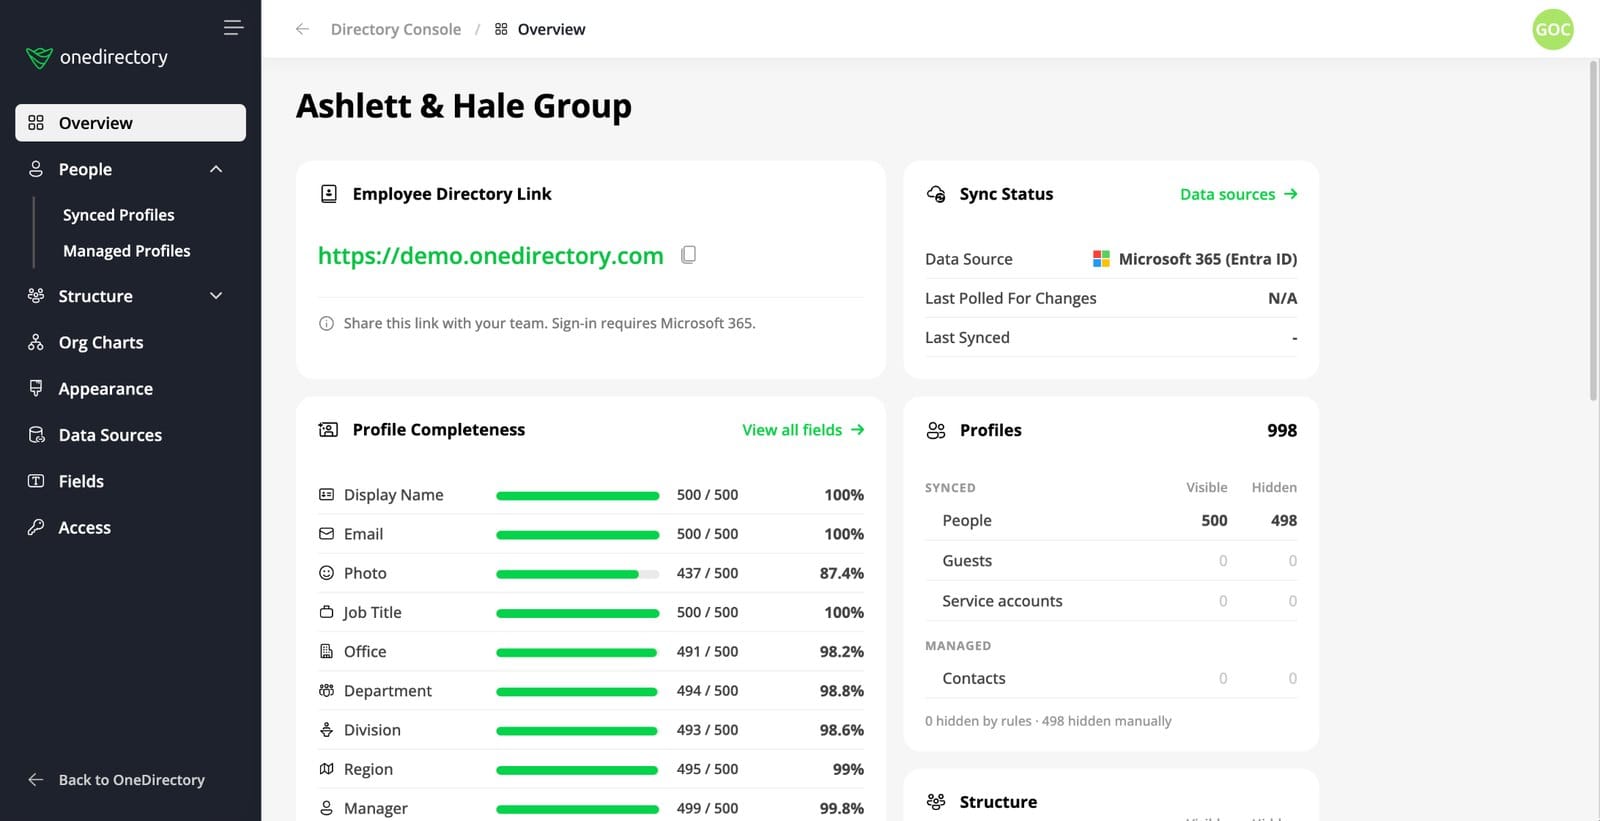This screenshot has height=821, width=1600.
Task: Collapse the sidebar using the menu icon
Action: pos(233,28)
